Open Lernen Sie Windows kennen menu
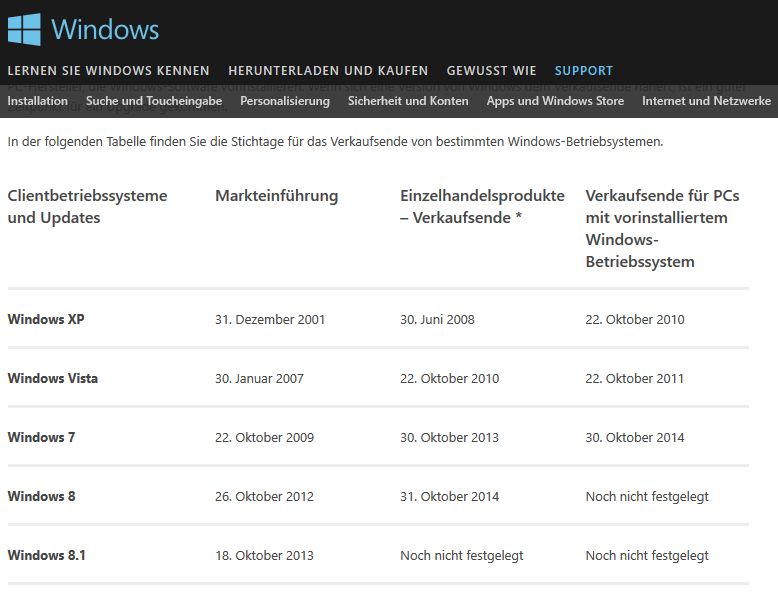 coord(109,71)
